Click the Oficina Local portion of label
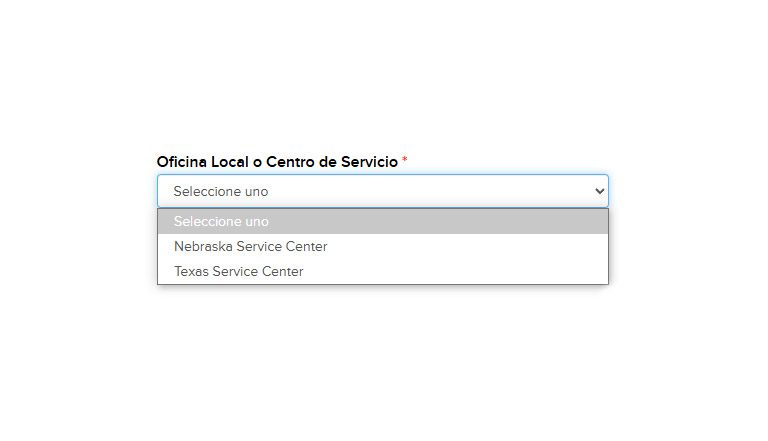 [x=203, y=162]
